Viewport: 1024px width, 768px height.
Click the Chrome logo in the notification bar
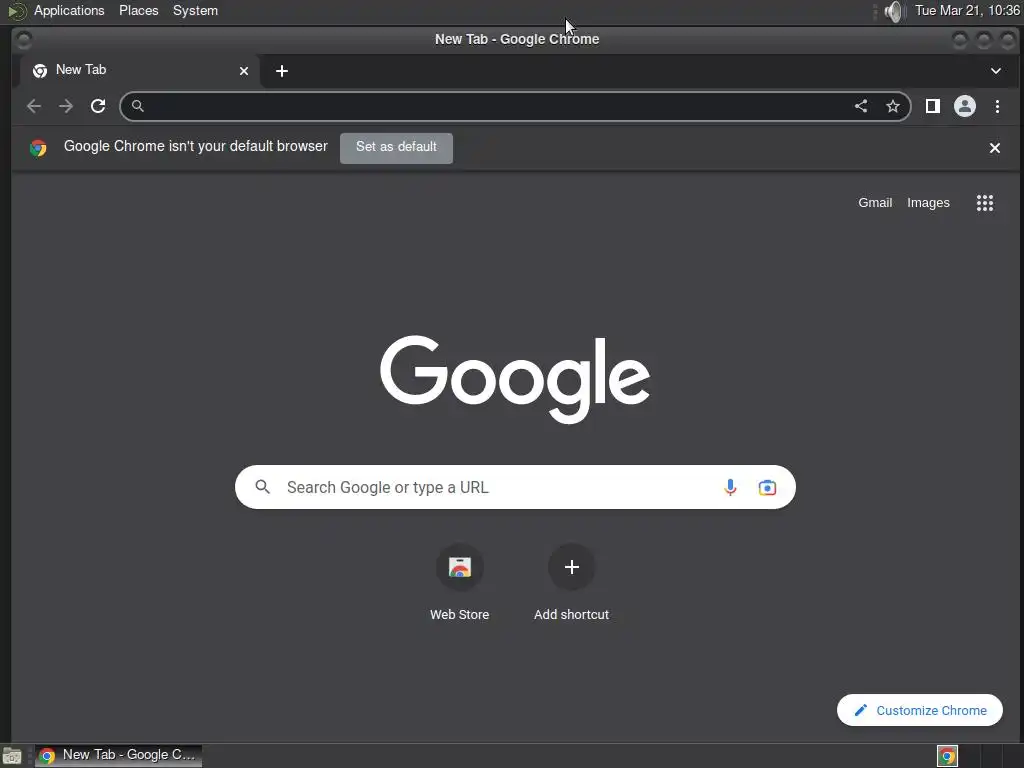[x=39, y=148]
